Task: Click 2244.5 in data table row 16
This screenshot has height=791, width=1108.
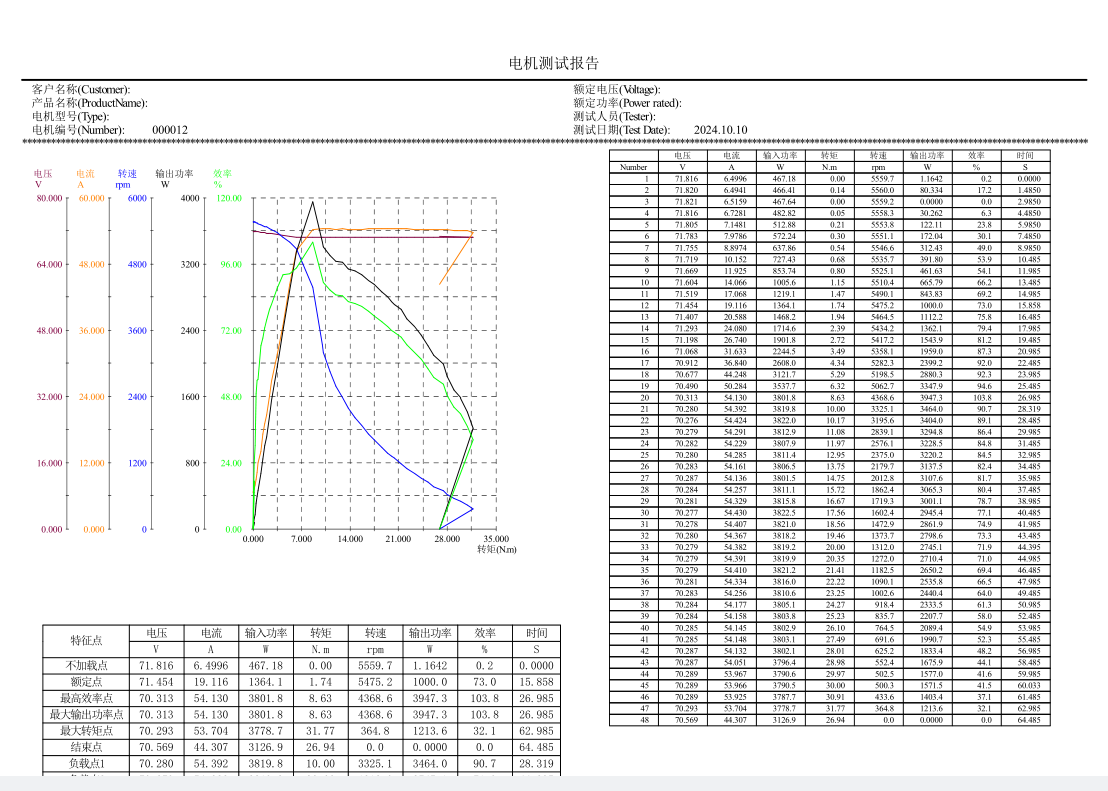Action: click(x=784, y=351)
